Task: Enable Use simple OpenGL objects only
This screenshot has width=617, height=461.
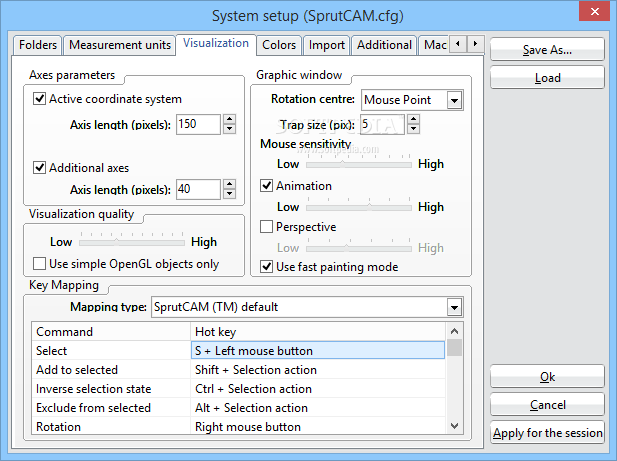Action: click(x=39, y=264)
